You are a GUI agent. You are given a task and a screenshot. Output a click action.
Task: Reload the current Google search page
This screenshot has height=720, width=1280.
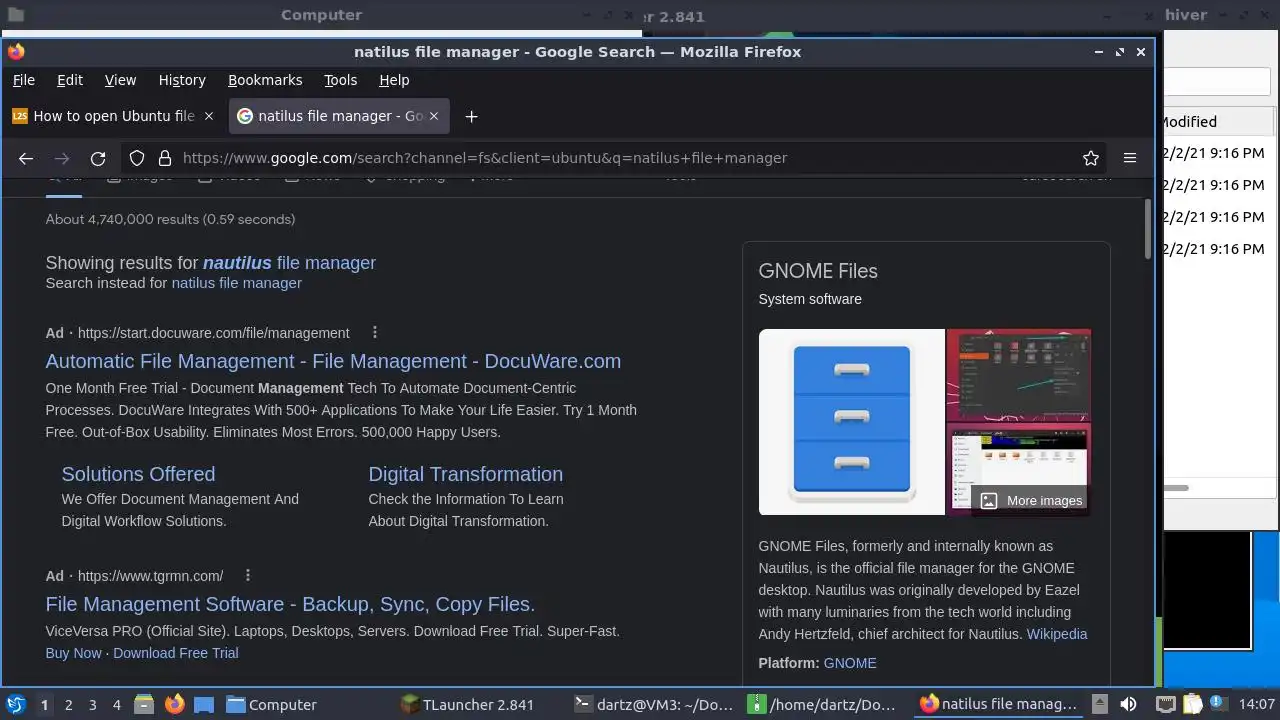[x=98, y=158]
